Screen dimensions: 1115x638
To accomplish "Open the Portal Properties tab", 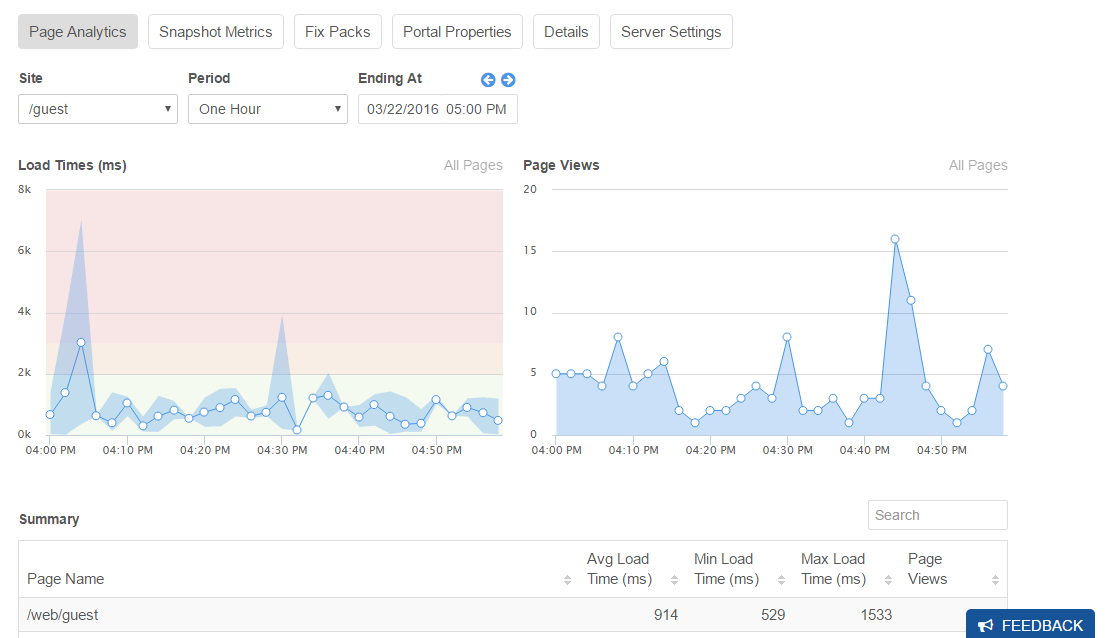I will pos(457,32).
